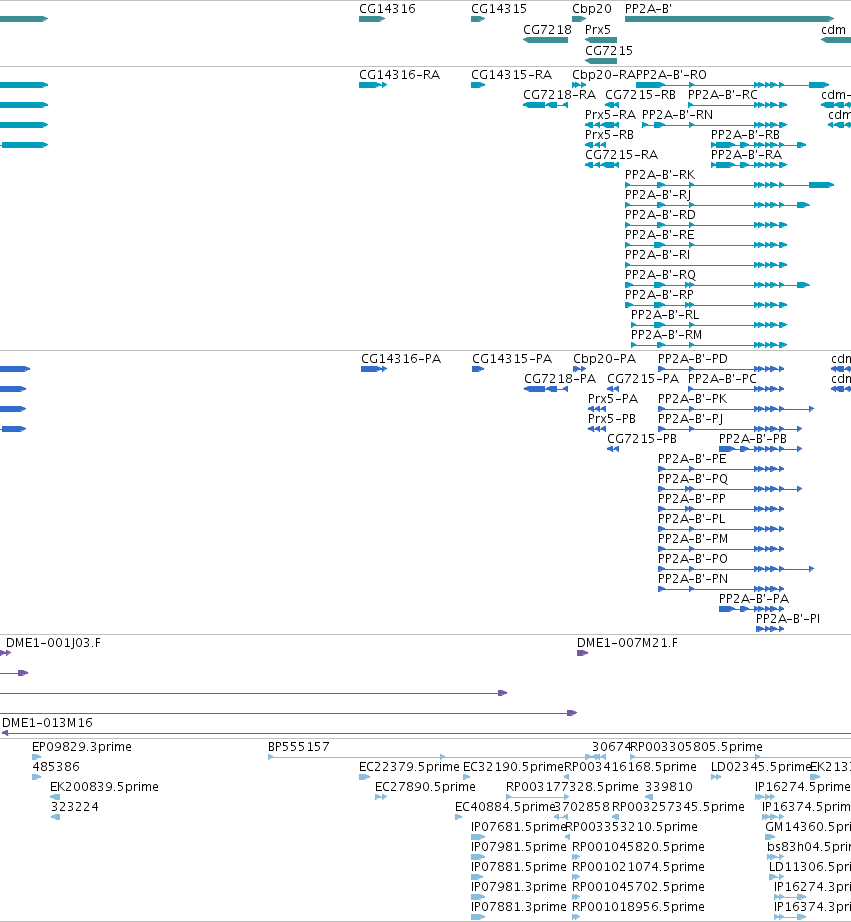851x922 pixels.
Task: Select the RP001045820.5prime feature label
Action: [638, 847]
